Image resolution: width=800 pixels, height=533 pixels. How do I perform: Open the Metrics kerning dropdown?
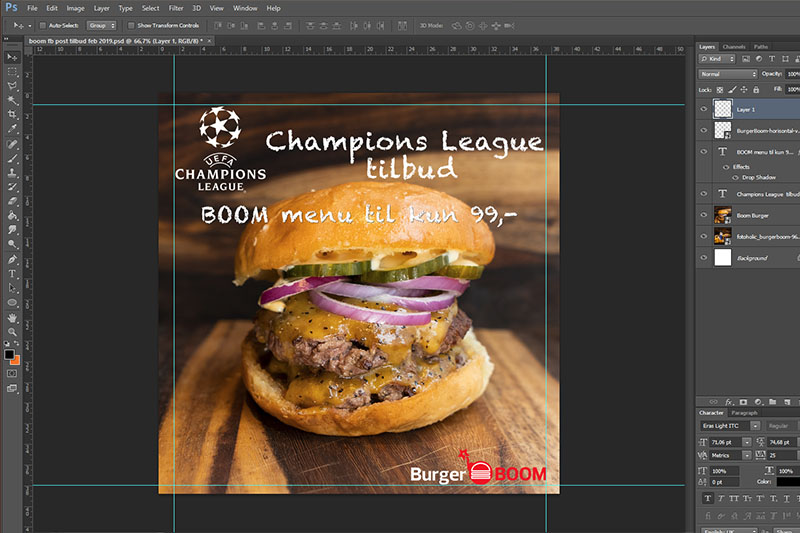click(747, 455)
